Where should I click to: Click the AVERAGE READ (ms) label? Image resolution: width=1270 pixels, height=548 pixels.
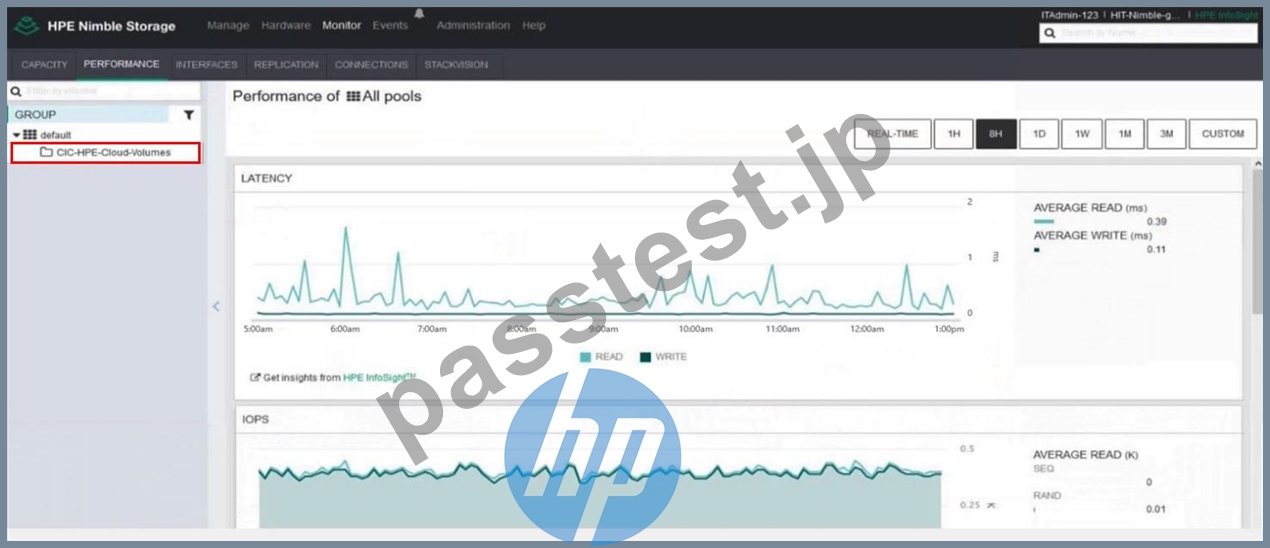(x=1090, y=208)
